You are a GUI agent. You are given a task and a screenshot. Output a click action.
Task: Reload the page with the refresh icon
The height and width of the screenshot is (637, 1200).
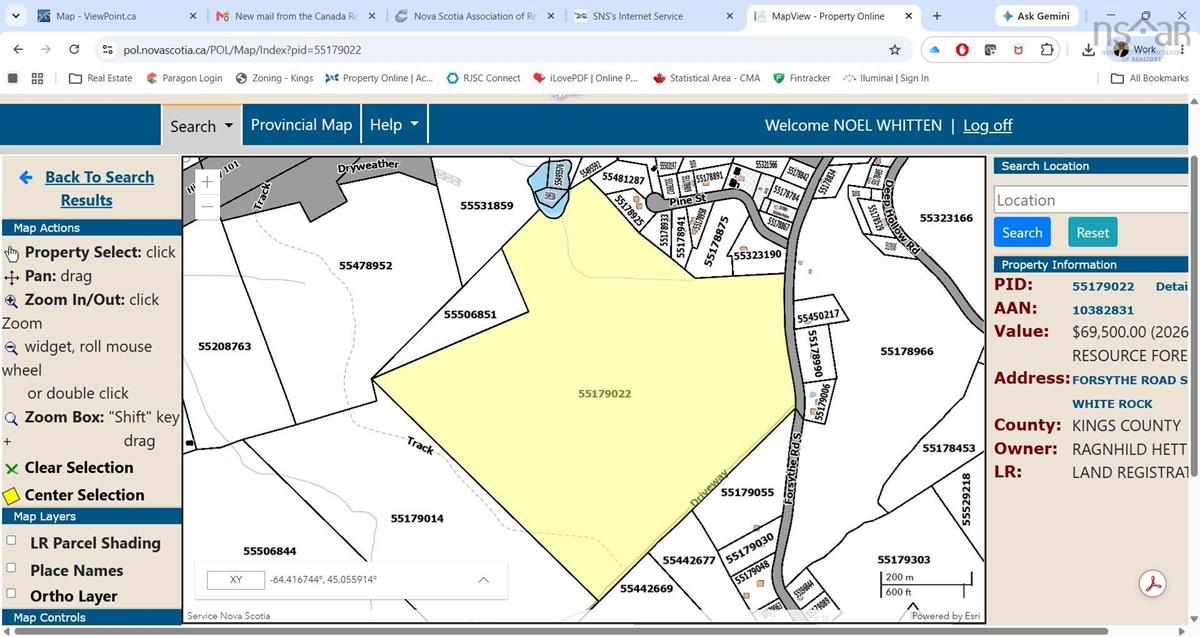click(74, 49)
